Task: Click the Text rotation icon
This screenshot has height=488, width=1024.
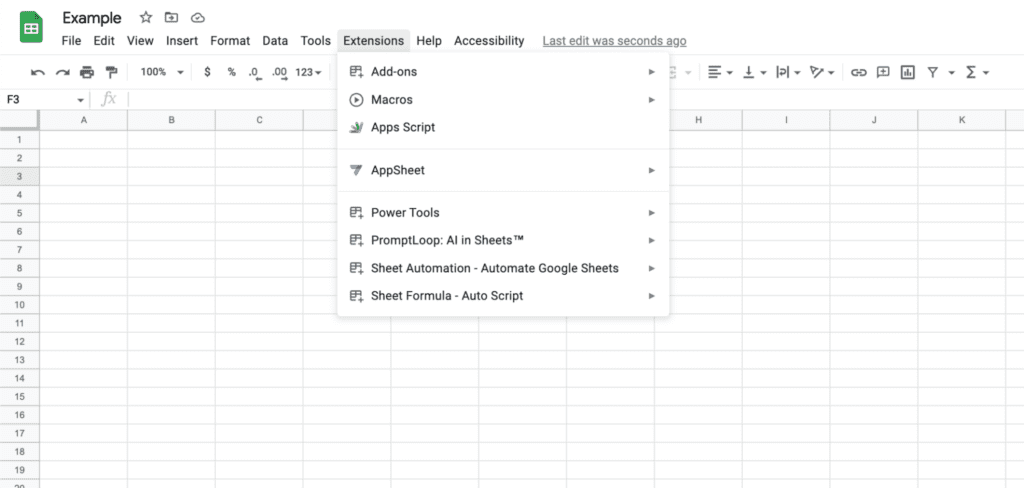Action: [816, 73]
